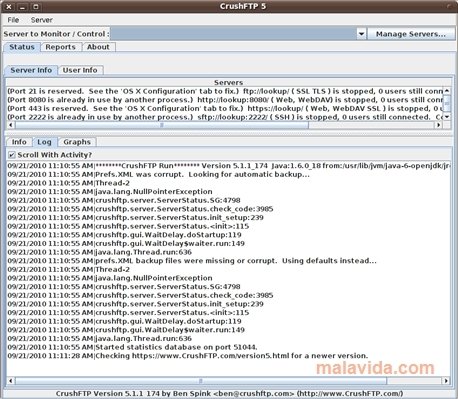The height and width of the screenshot is (399, 458).
Task: Select the Server to Monitor combo field
Action: click(x=233, y=34)
